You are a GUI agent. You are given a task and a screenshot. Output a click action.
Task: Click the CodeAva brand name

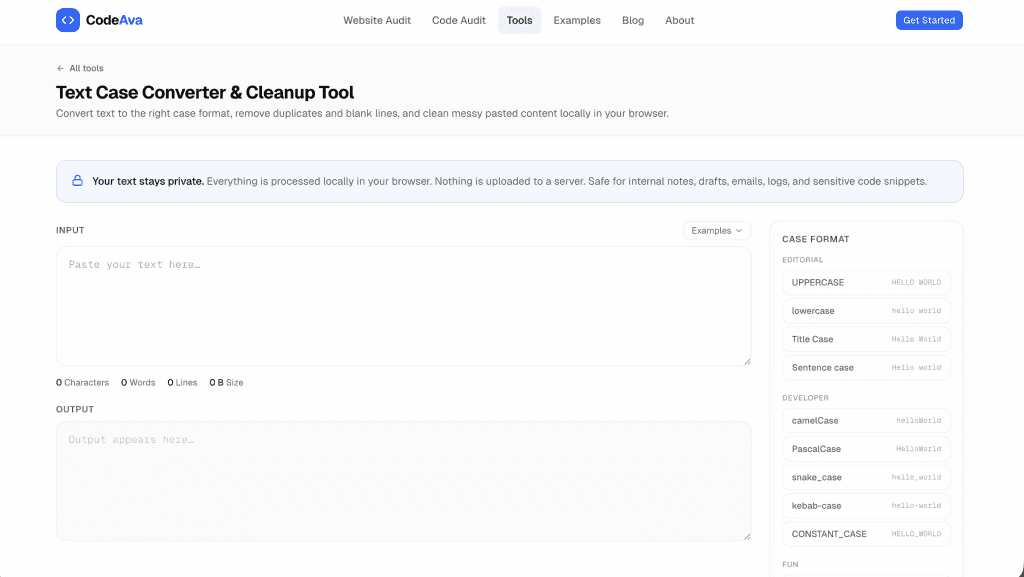pyautogui.click(x=114, y=20)
